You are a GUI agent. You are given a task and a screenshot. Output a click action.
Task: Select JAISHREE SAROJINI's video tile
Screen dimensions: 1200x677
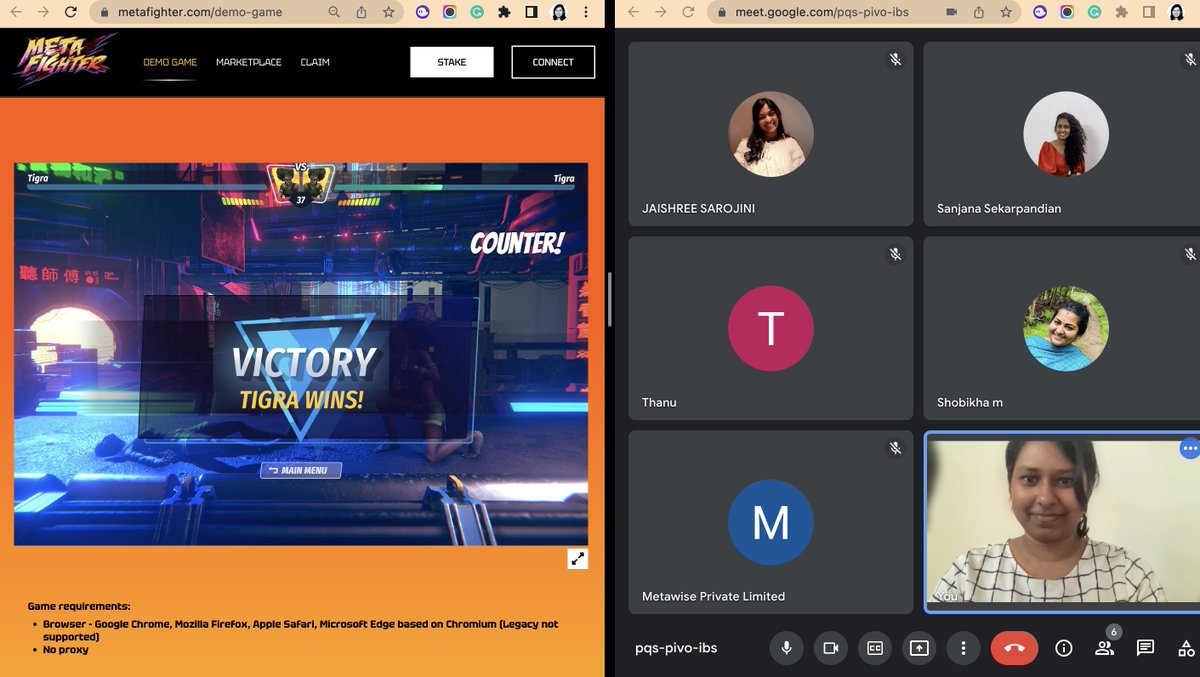coord(770,134)
